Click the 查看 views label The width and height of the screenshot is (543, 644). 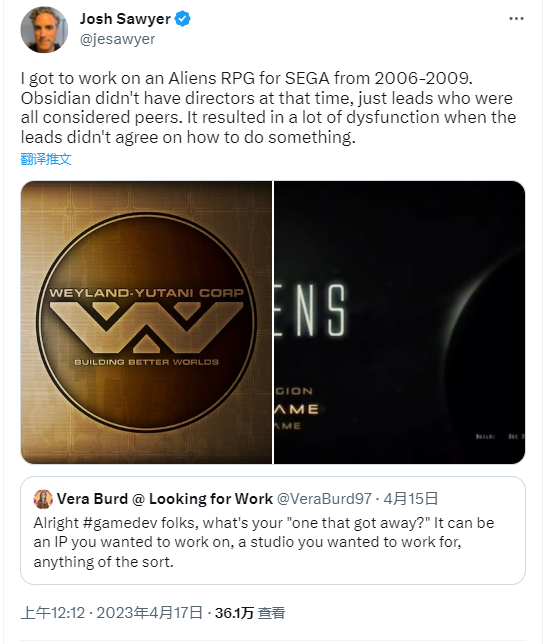pos(271,613)
